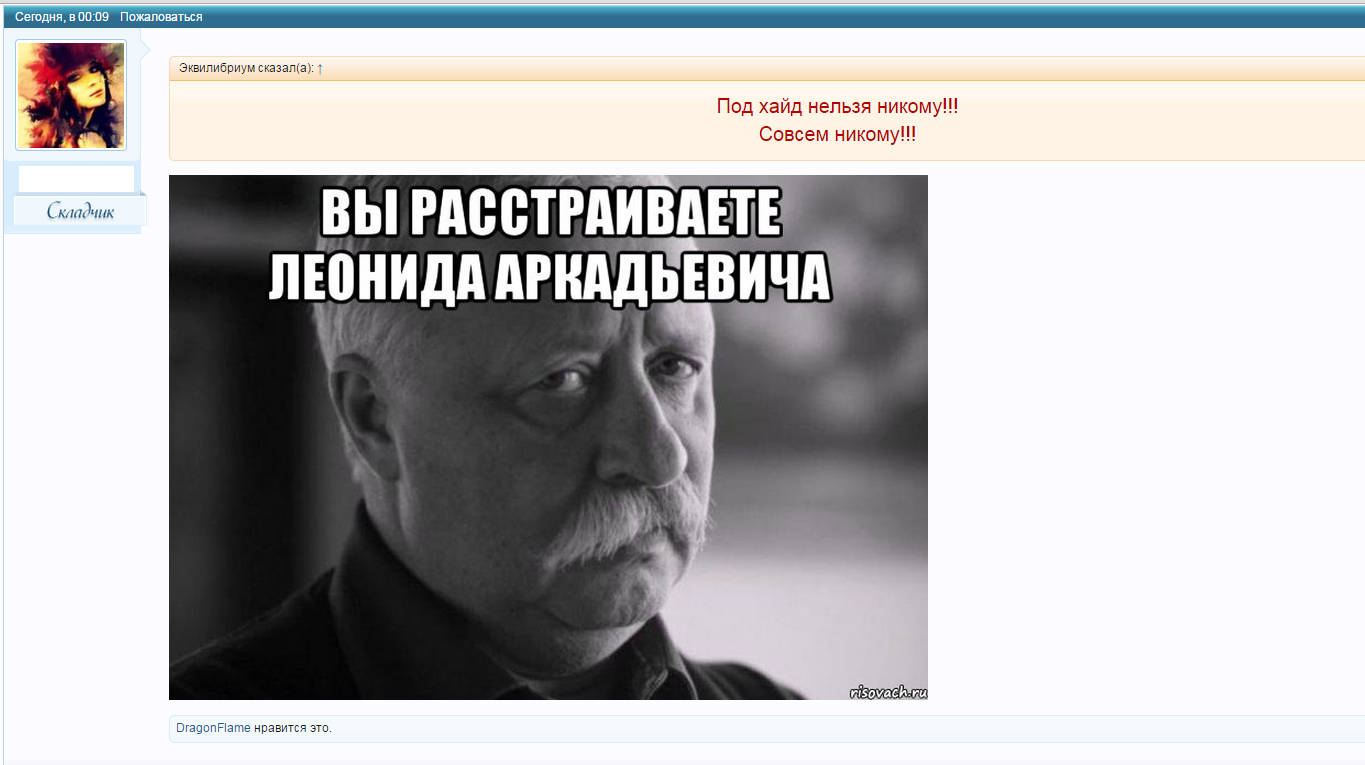Click the quoted text Под хайд нельзя никому!!!
Screen dimensions: 1365x765
(836, 106)
